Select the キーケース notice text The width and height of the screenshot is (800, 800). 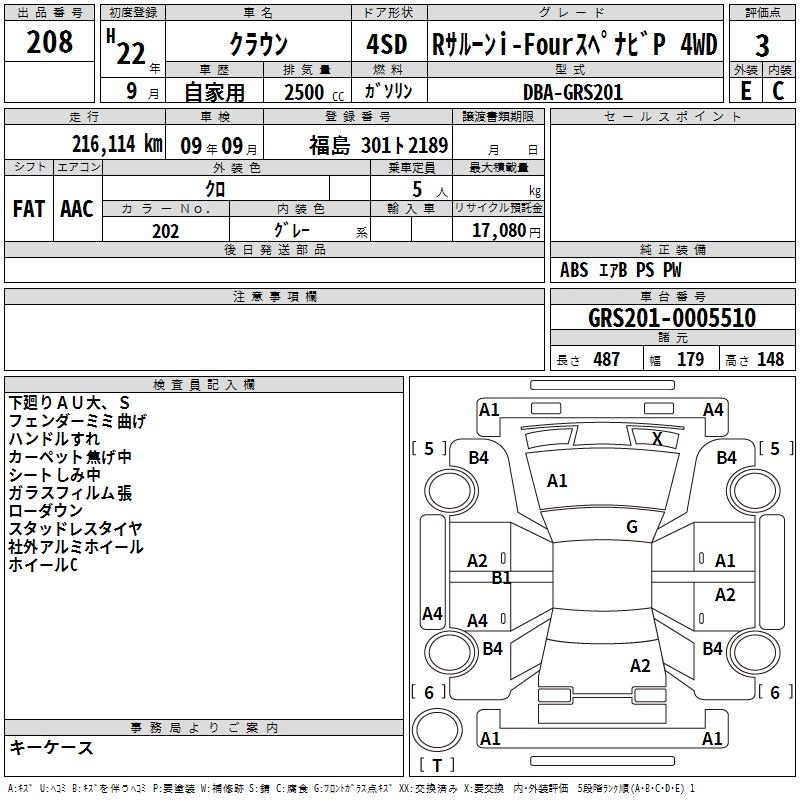coord(51,748)
